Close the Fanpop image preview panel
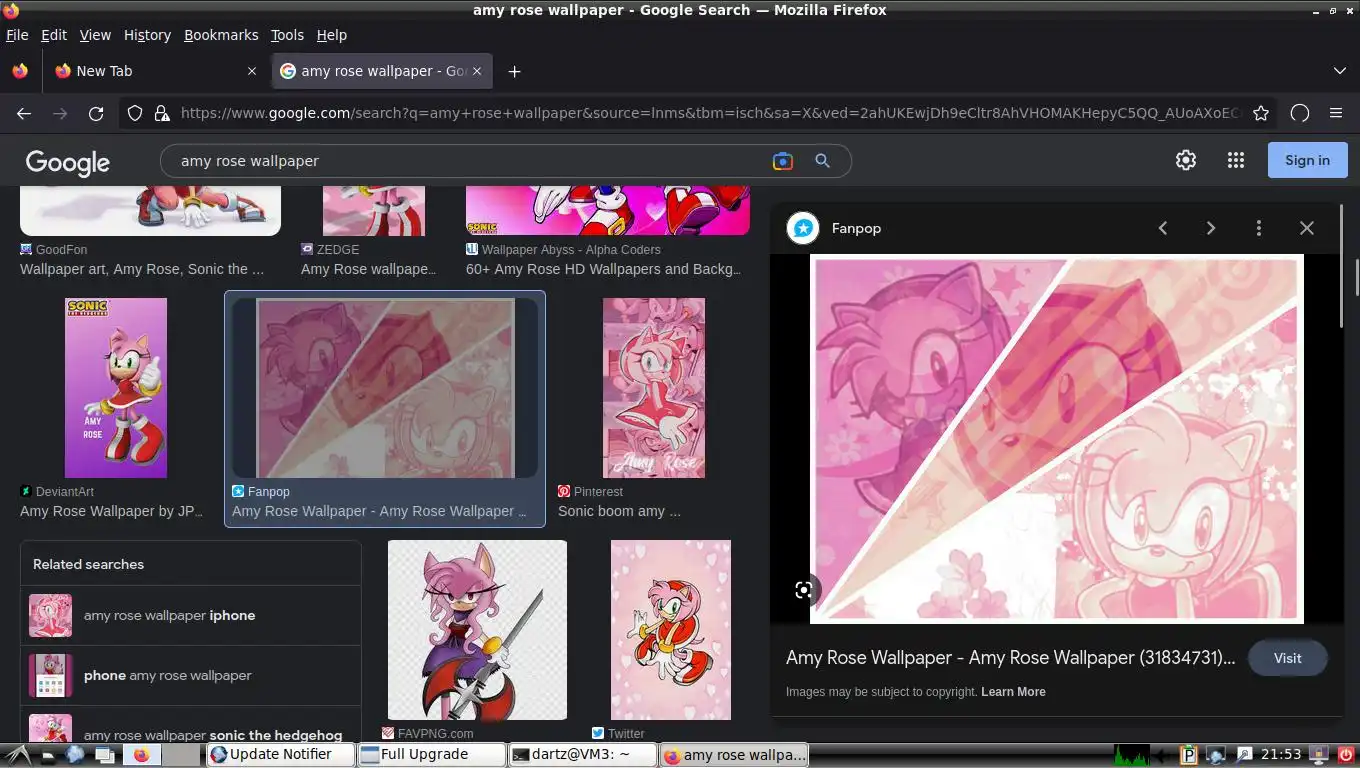1360x768 pixels. pyautogui.click(x=1307, y=228)
